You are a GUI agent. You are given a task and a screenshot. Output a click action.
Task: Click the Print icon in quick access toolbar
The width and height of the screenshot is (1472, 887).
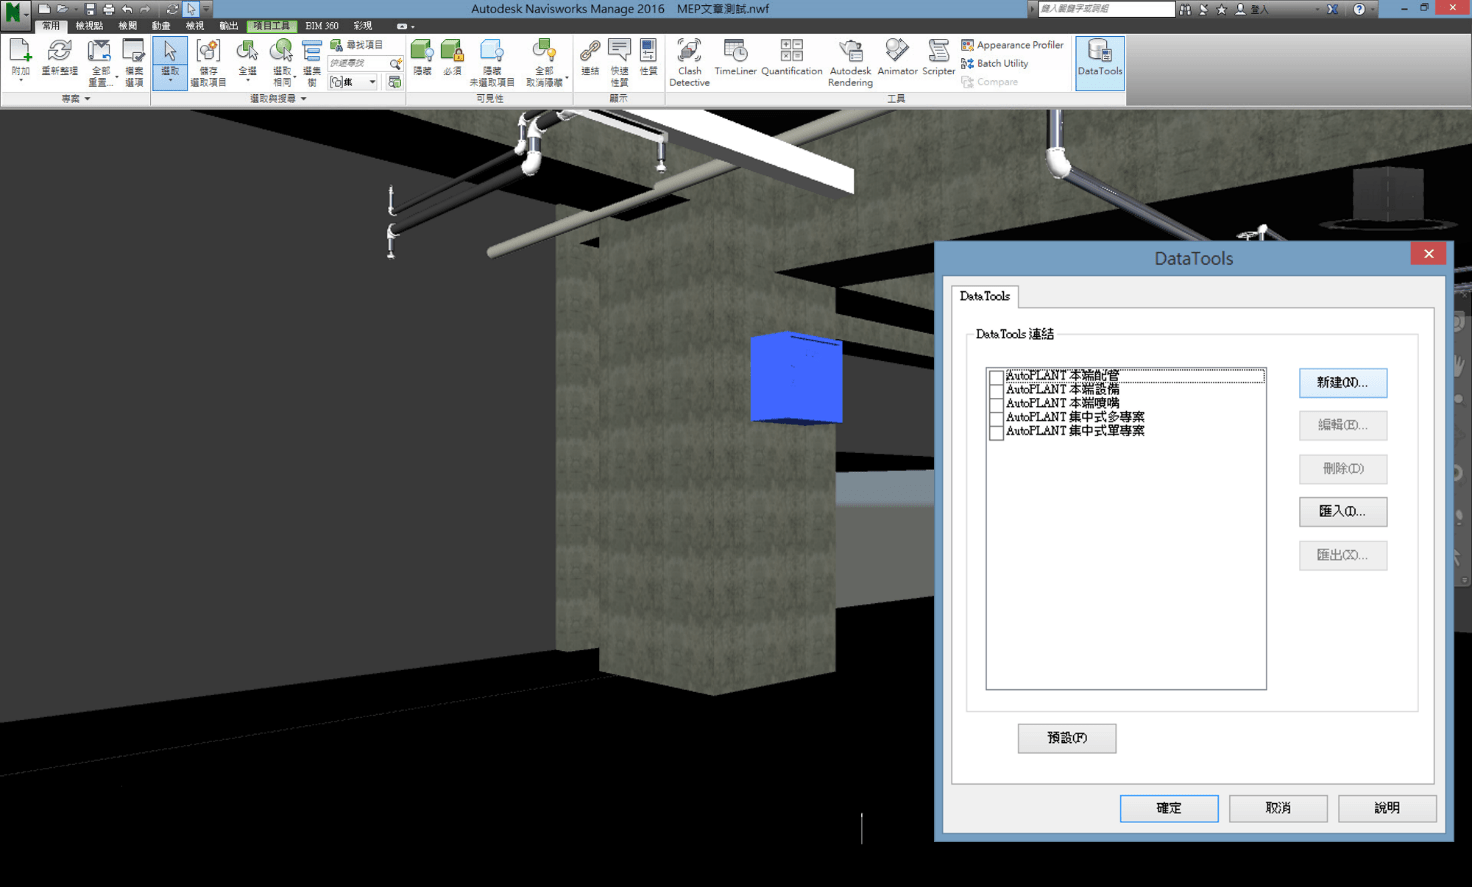(108, 9)
